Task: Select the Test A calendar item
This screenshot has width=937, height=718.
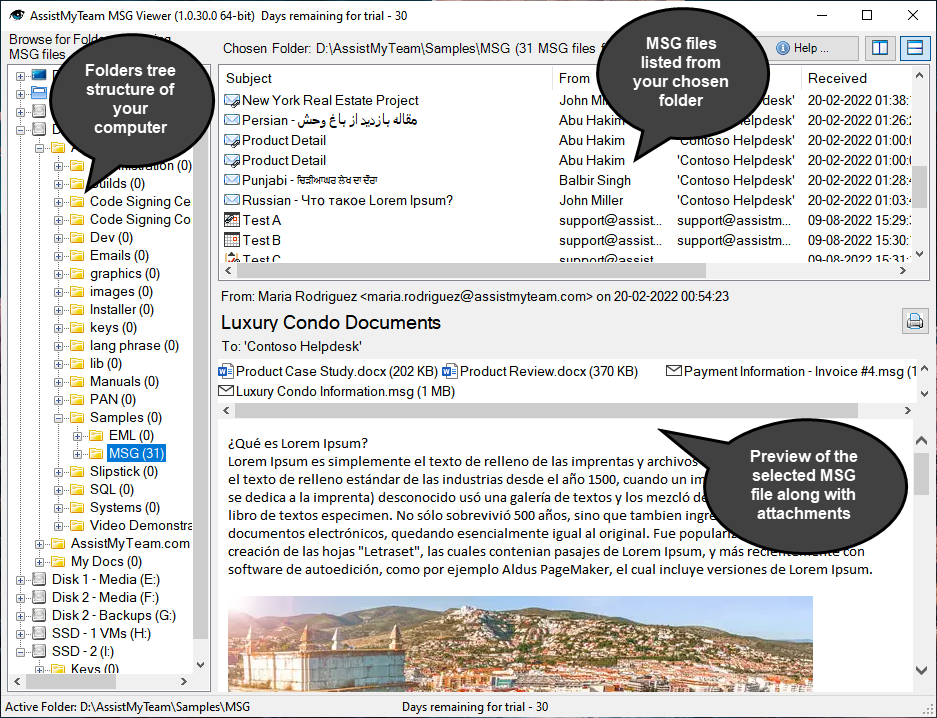Action: coord(262,220)
